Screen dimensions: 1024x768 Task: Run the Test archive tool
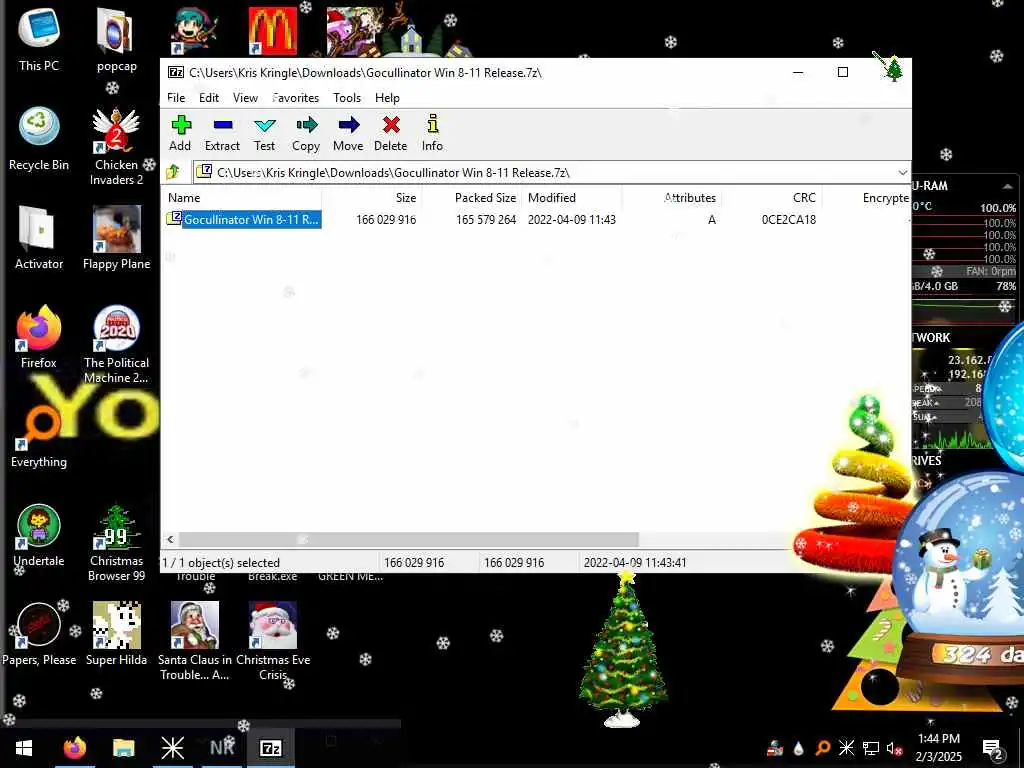tap(264, 133)
